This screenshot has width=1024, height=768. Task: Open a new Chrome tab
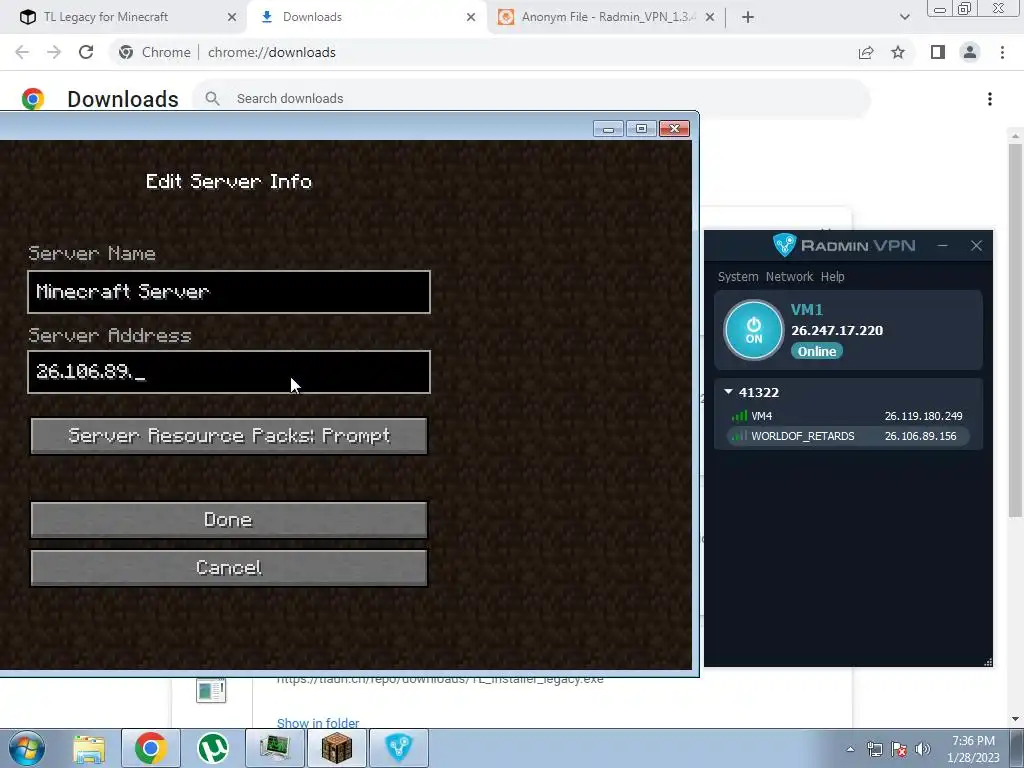point(748,17)
